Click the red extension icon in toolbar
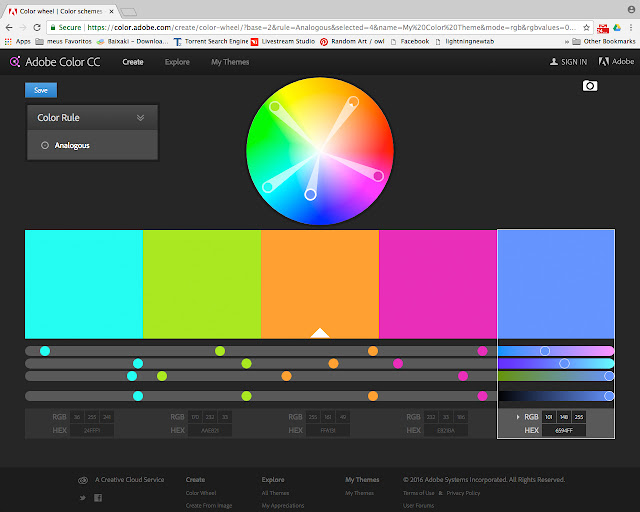This screenshot has width=640, height=512. [x=602, y=28]
